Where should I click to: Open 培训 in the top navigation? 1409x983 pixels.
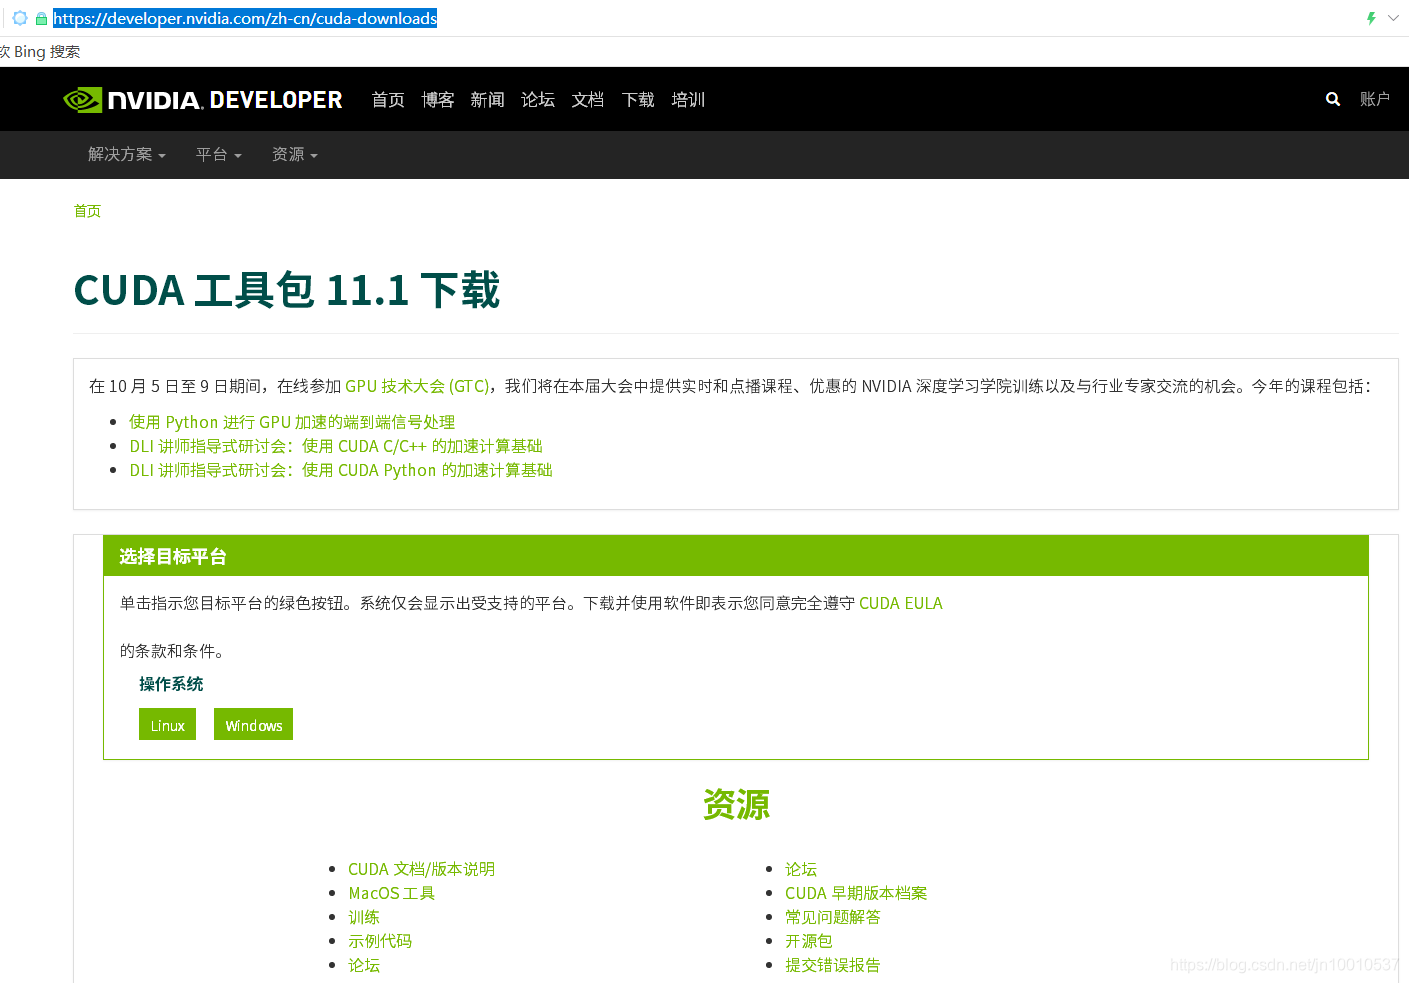pyautogui.click(x=688, y=100)
